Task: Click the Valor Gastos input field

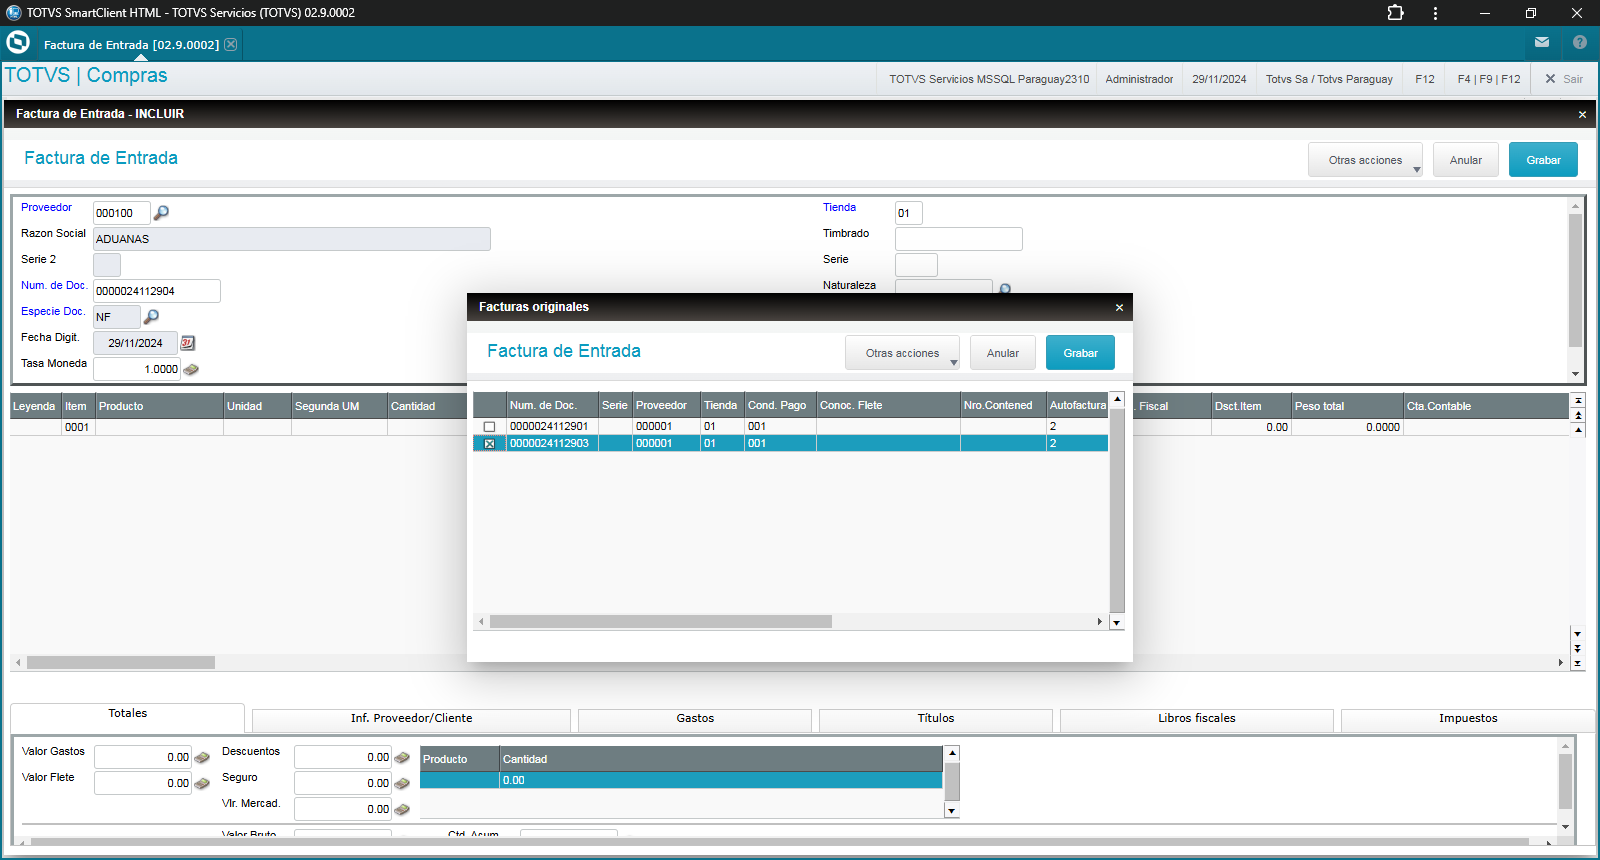Action: (143, 758)
